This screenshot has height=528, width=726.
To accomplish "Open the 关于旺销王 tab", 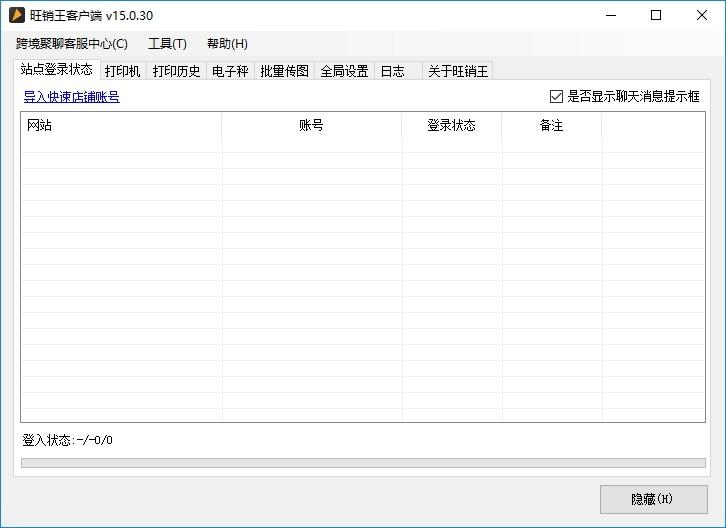I will [457, 71].
